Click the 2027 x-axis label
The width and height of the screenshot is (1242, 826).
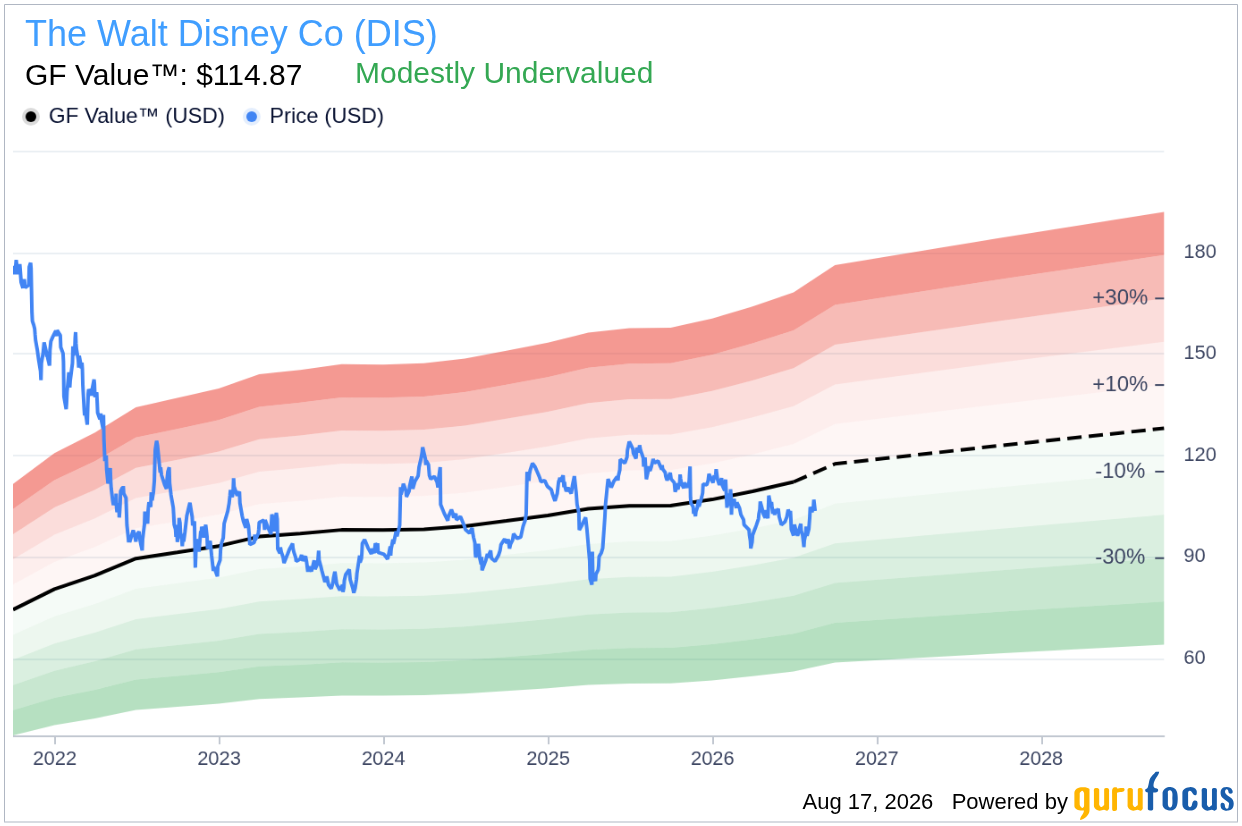pyautogui.click(x=877, y=759)
